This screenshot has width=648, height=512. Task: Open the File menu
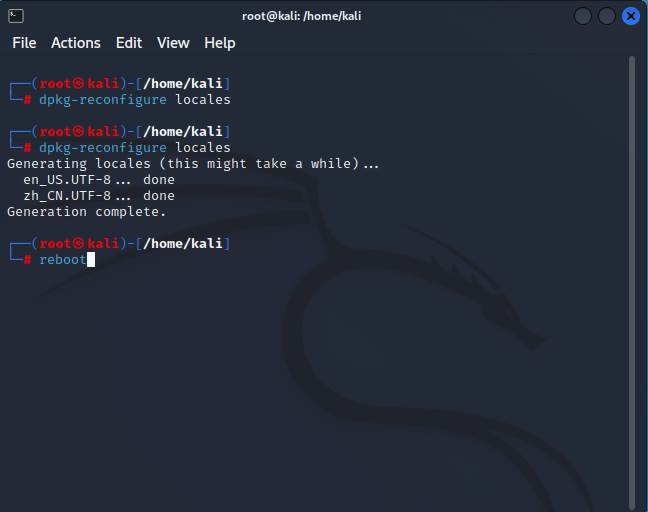[24, 43]
